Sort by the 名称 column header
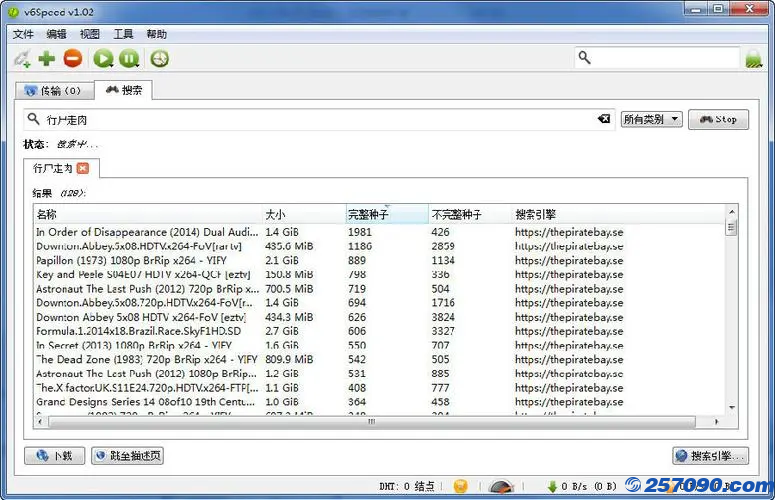Viewport: 775px width, 500px height. (x=147, y=214)
